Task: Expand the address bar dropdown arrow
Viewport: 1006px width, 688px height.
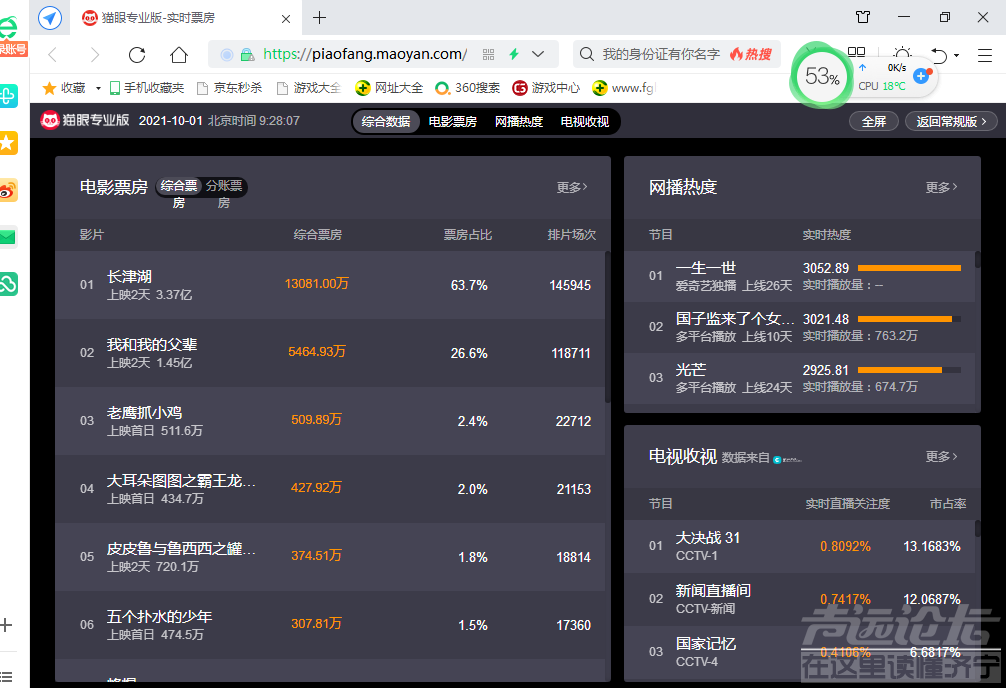Action: tap(538, 55)
